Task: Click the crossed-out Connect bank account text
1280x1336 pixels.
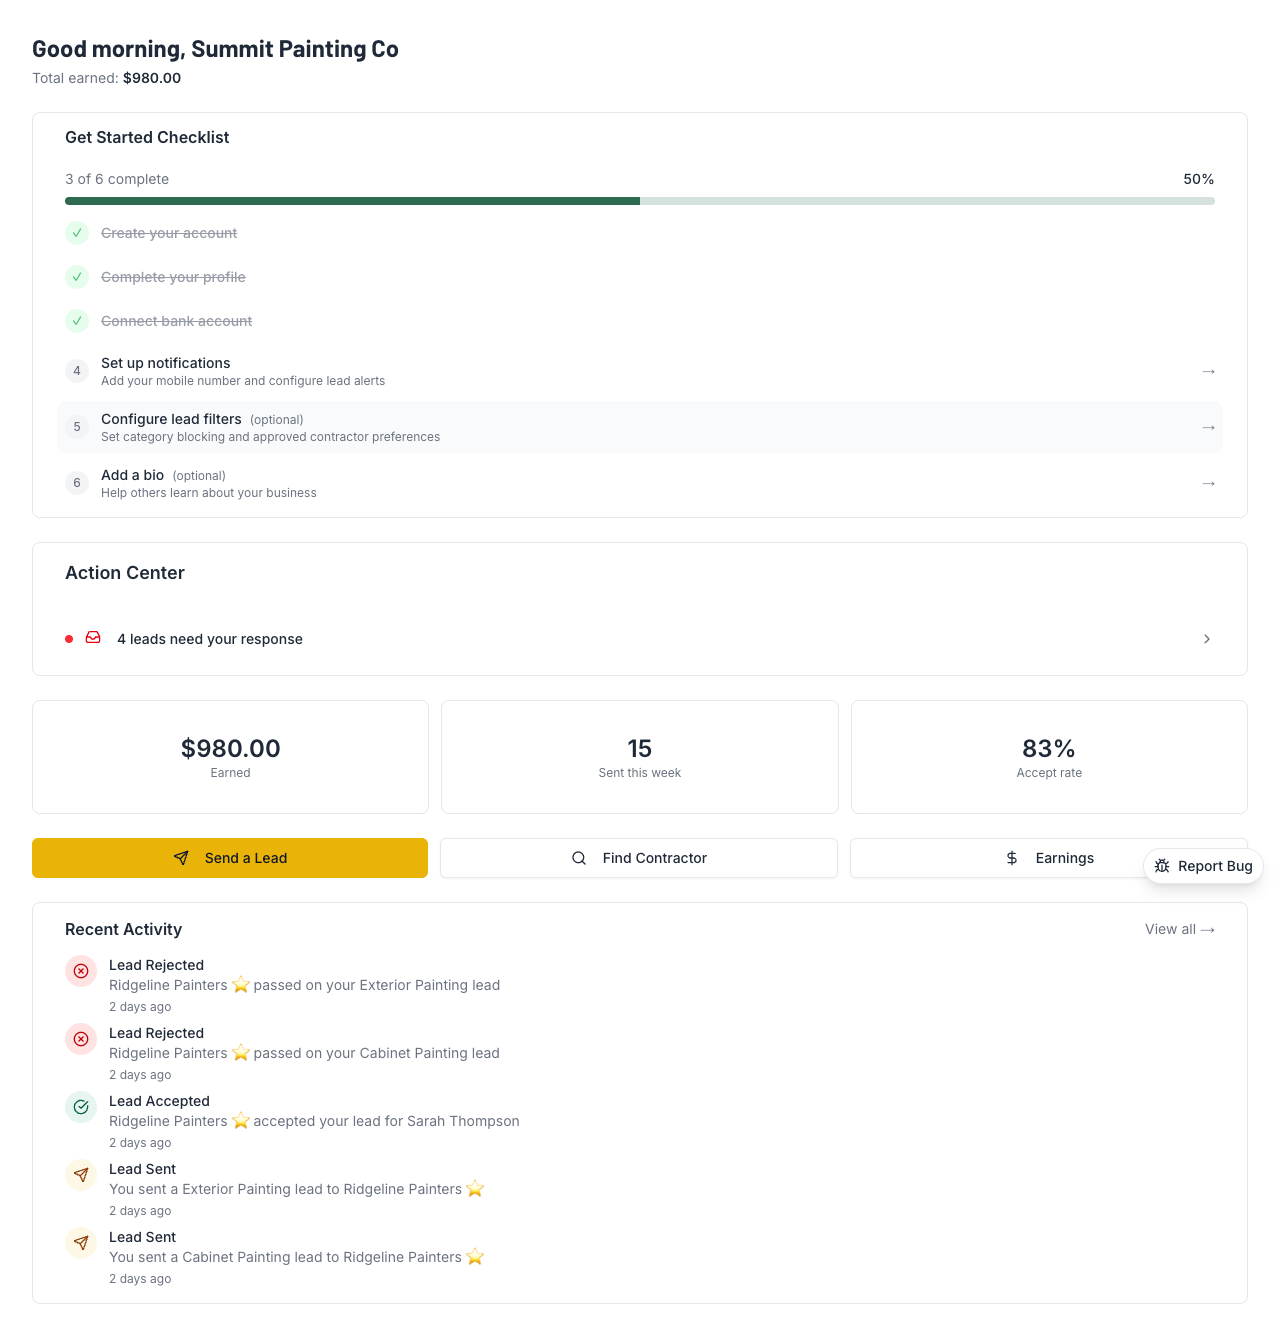Action: 176,321
